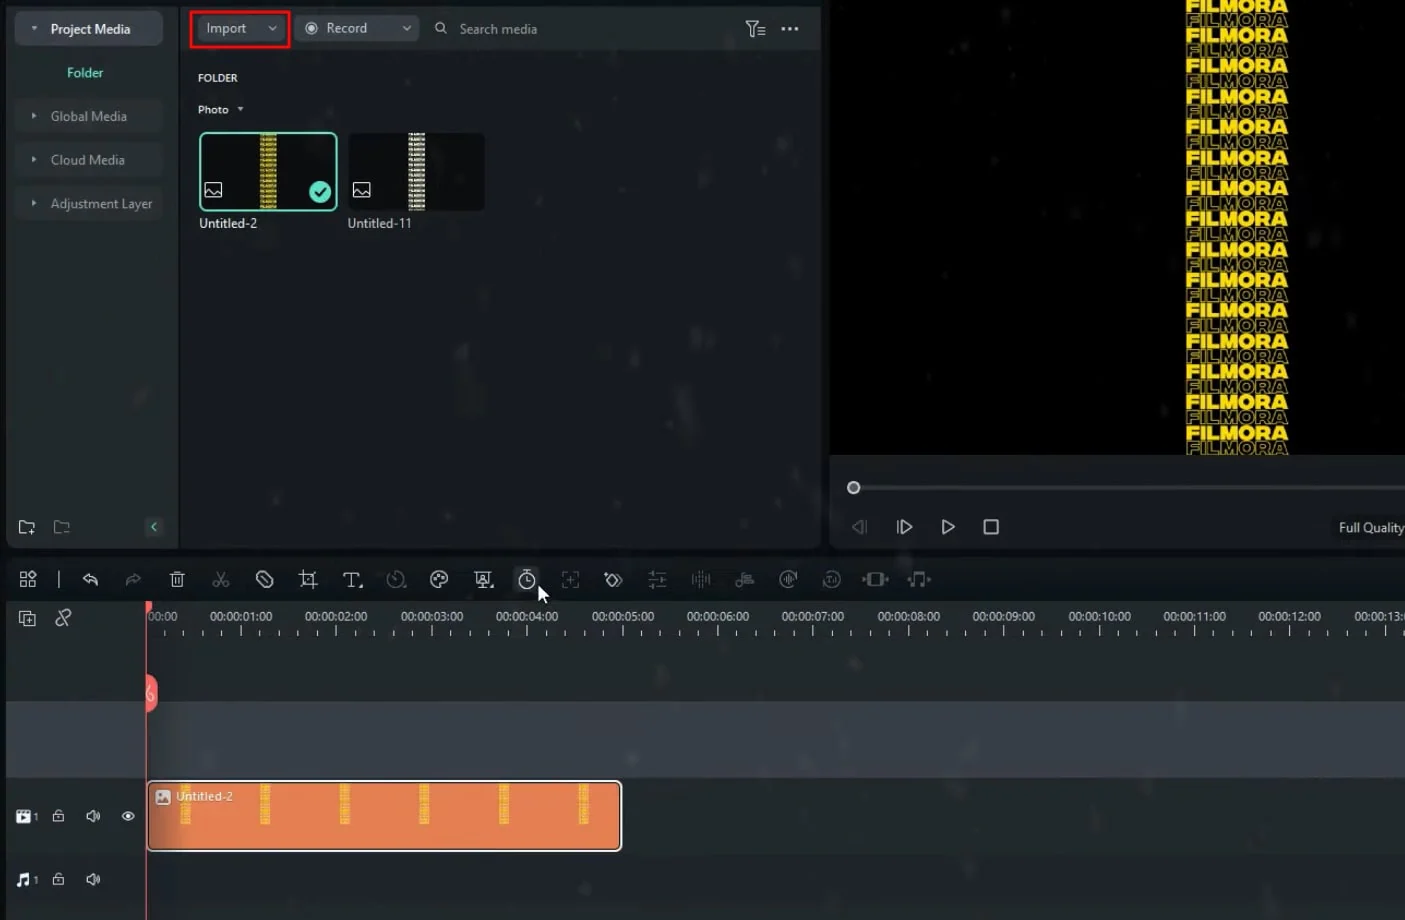Select the Untitled-11 media thumbnail
Viewport: 1405px width, 920px height.
tap(416, 172)
